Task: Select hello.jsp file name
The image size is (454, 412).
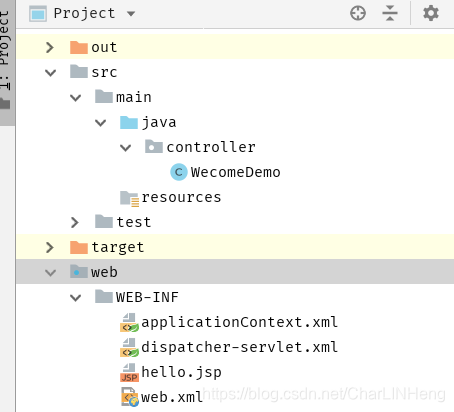Action: (x=181, y=372)
